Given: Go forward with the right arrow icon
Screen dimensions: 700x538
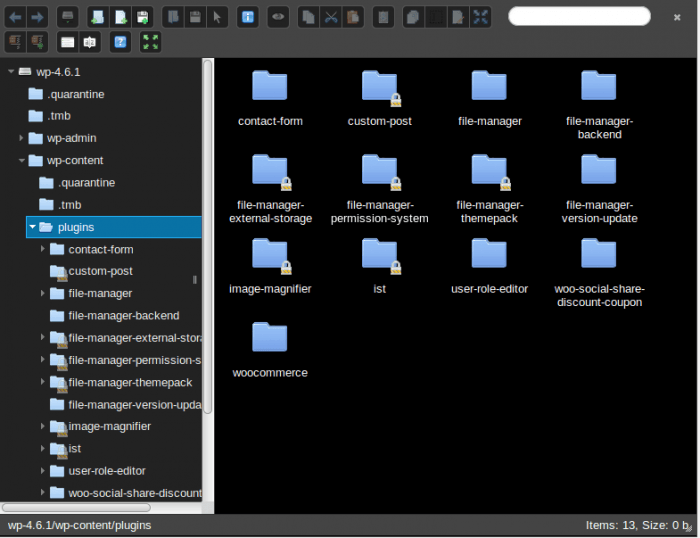Looking at the screenshot, I should point(37,17).
